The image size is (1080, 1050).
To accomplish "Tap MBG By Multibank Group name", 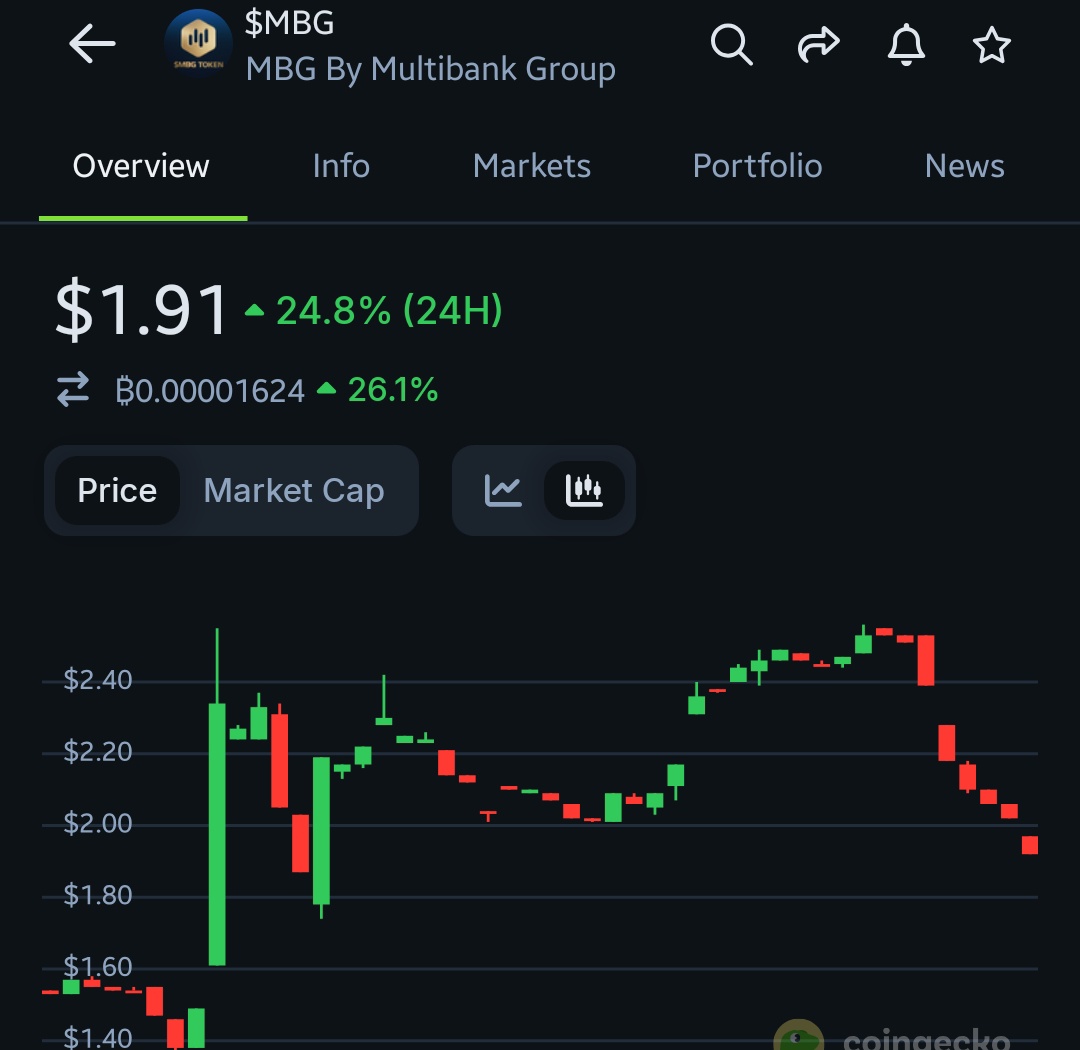I will coord(430,69).
